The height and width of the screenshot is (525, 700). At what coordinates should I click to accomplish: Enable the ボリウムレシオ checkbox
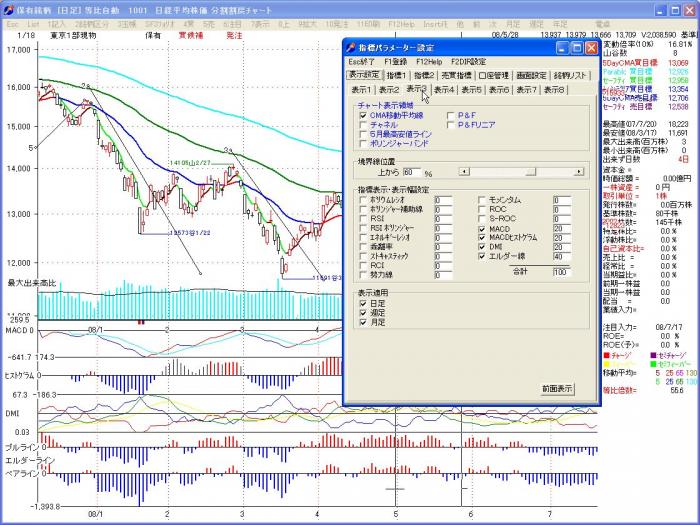(363, 200)
